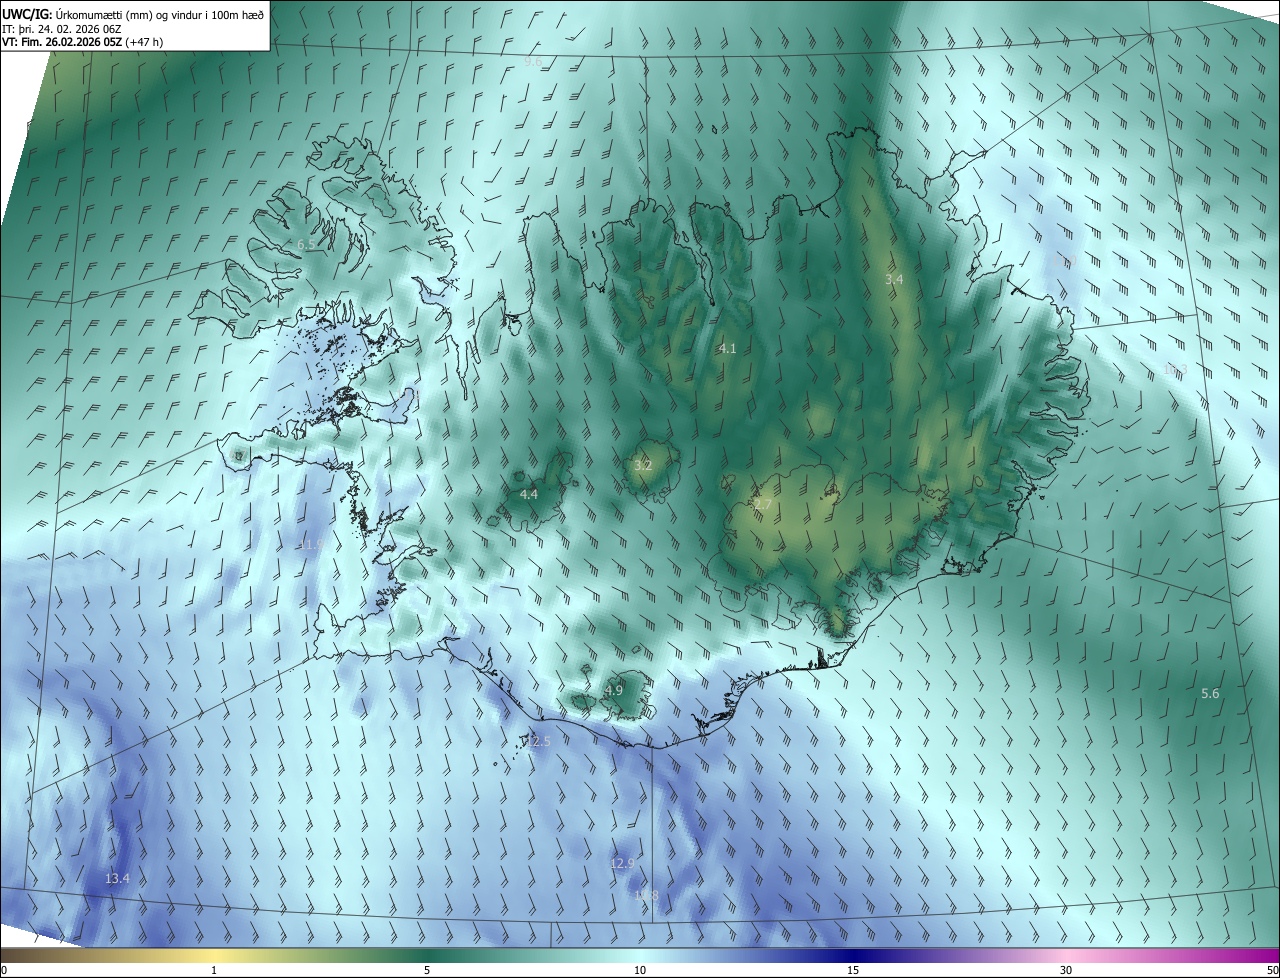The width and height of the screenshot is (1280, 978).
Task: Click the 3.2 value on the glacier
Action: click(643, 465)
